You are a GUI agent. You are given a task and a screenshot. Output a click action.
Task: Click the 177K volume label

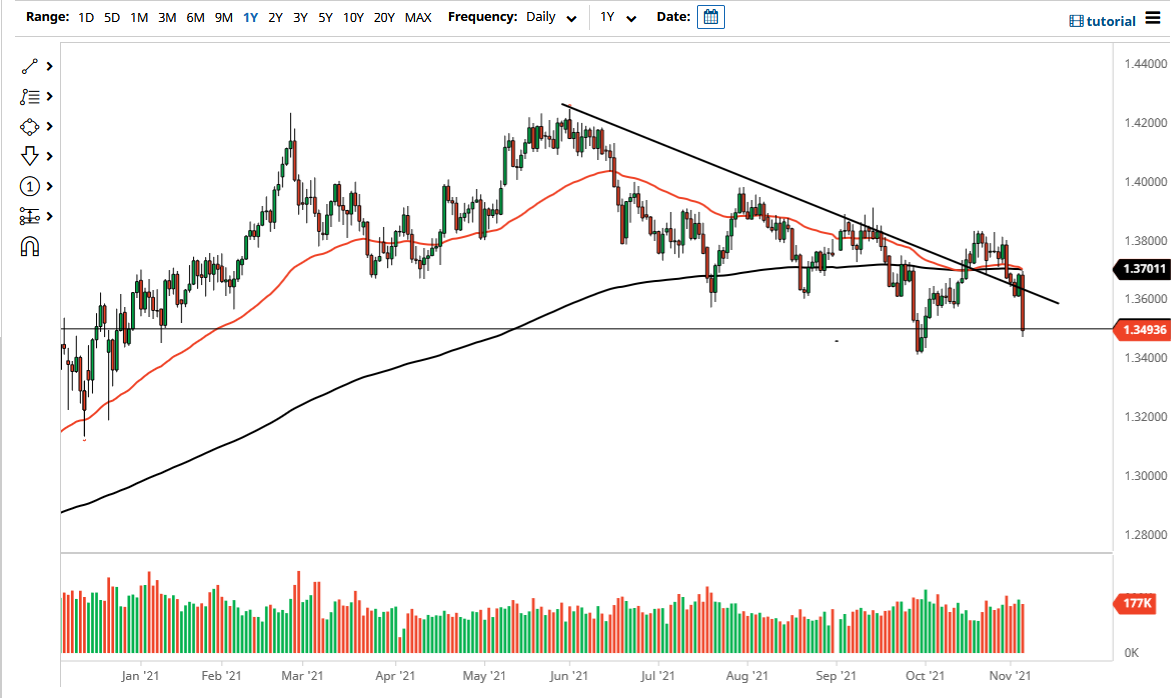[x=1138, y=603]
